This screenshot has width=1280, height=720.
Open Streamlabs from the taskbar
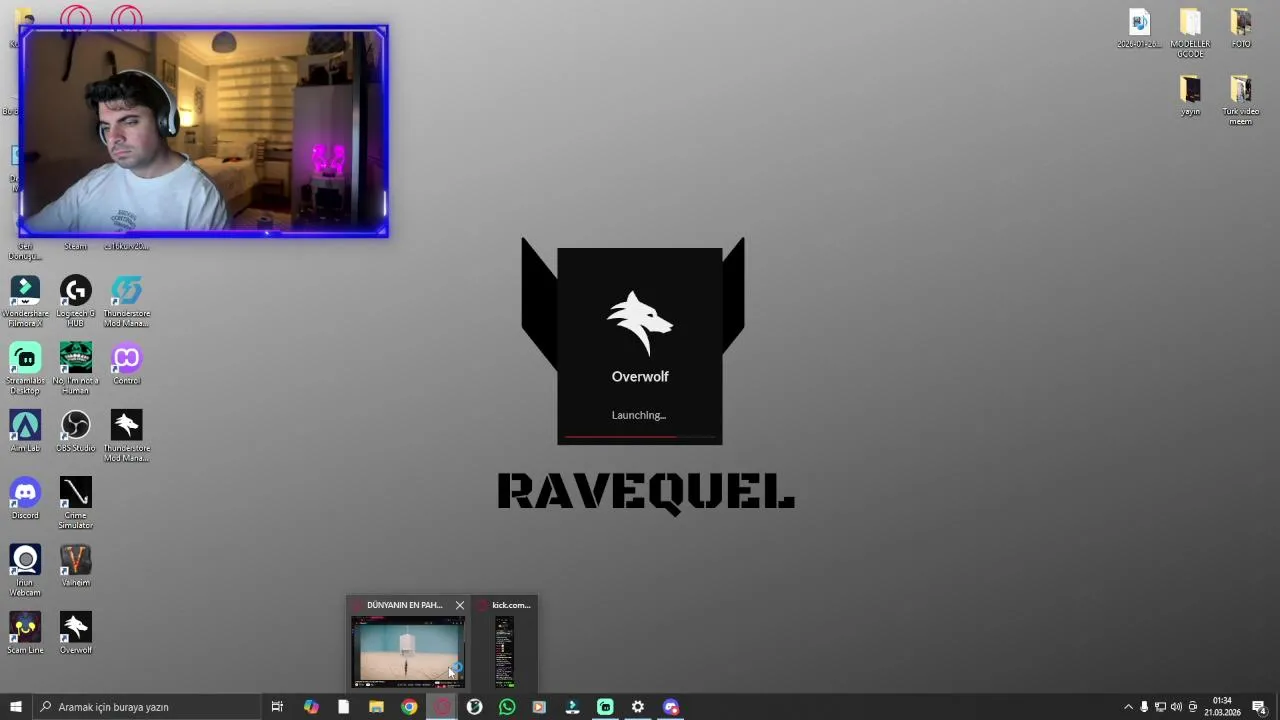(605, 707)
